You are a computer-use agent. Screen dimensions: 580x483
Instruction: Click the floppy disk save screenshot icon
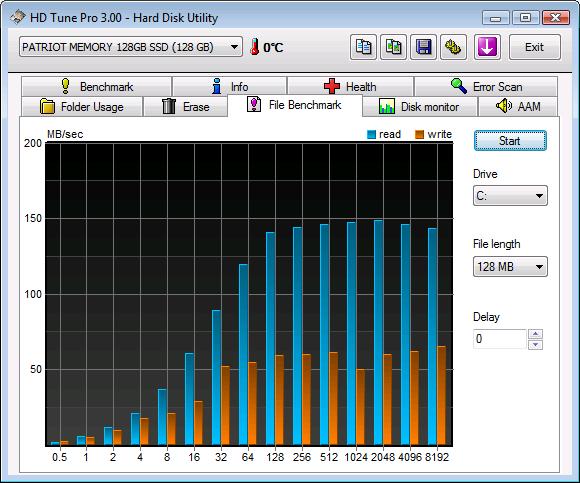(423, 47)
